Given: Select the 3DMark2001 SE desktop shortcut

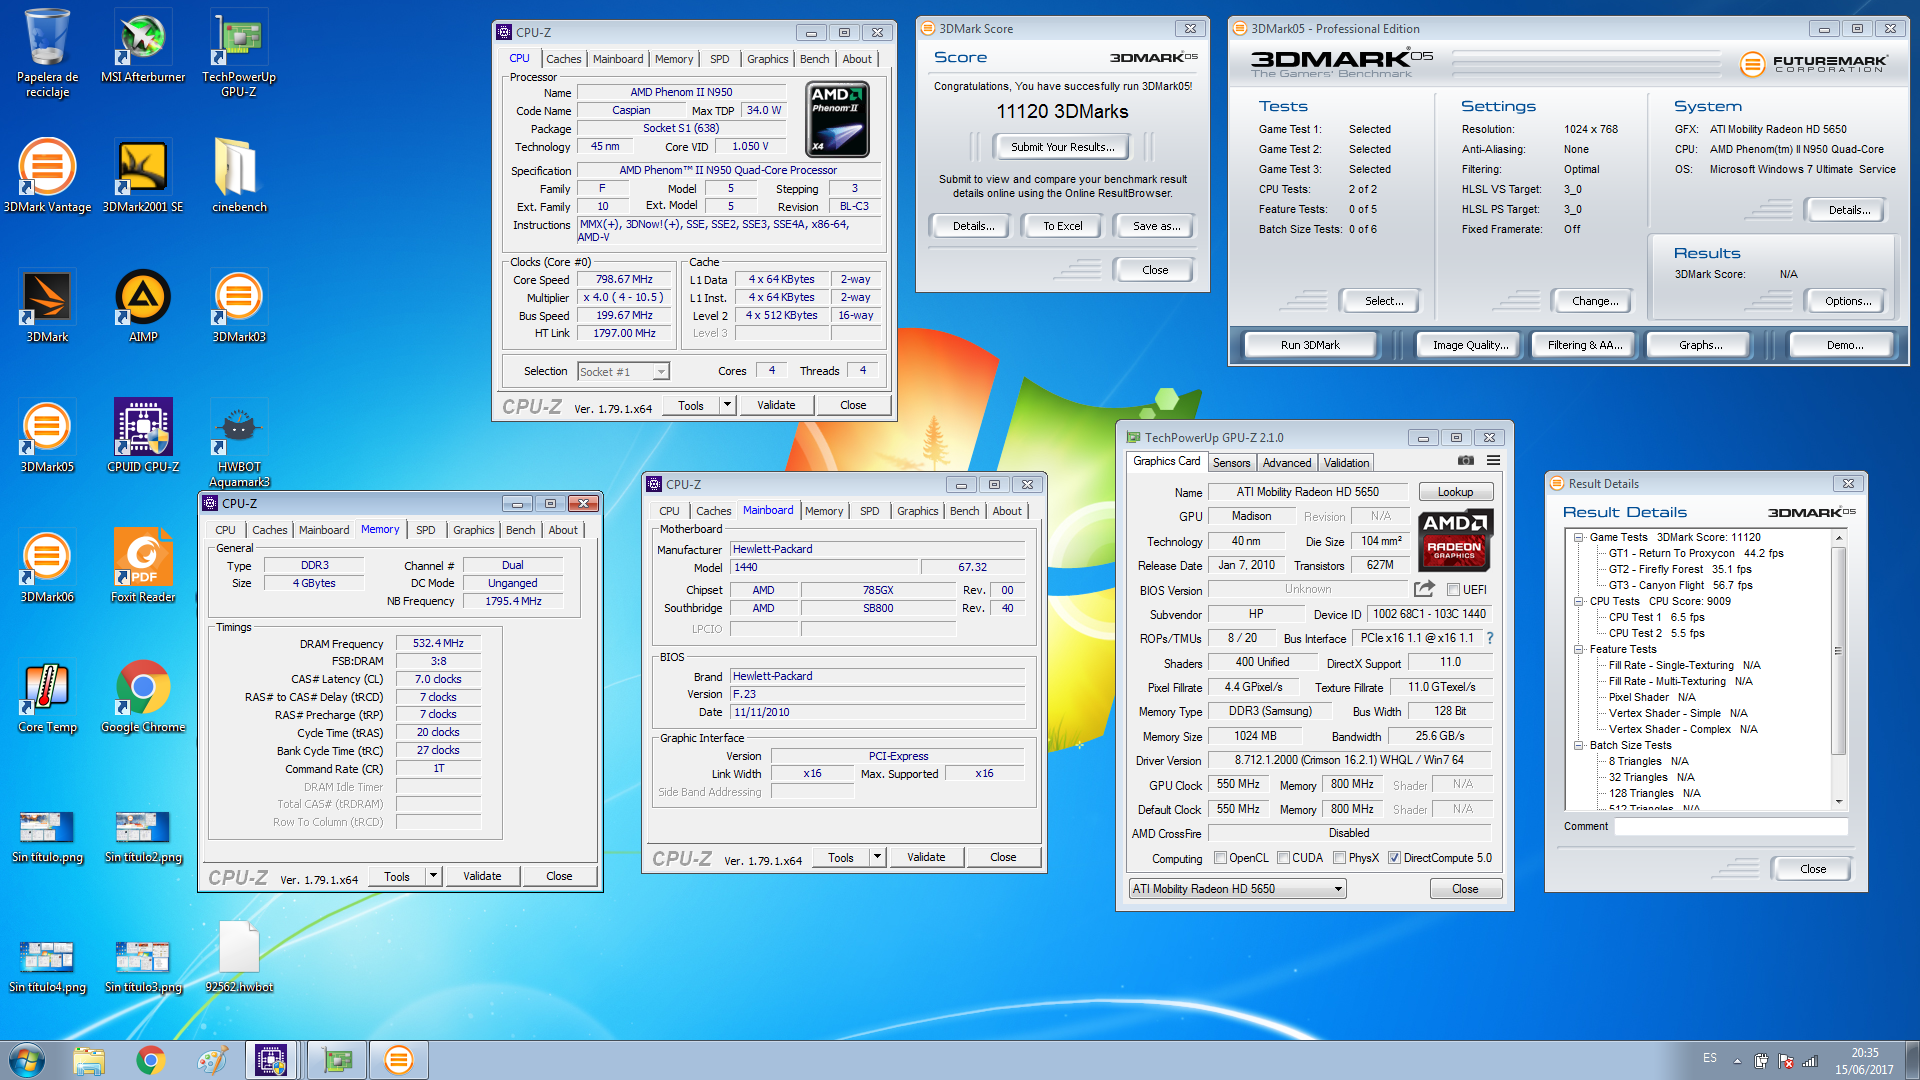Looking at the screenshot, I should 143,176.
